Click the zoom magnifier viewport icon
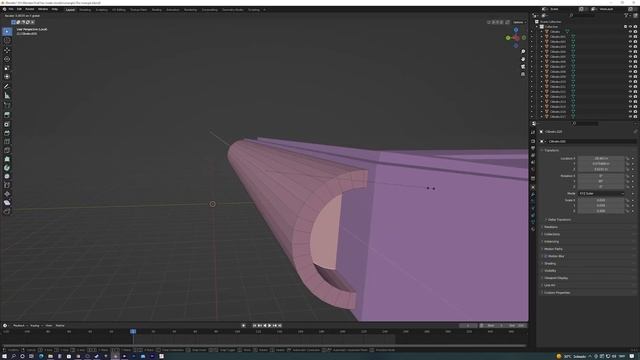Screen dimensions: 640x360 [523, 52]
